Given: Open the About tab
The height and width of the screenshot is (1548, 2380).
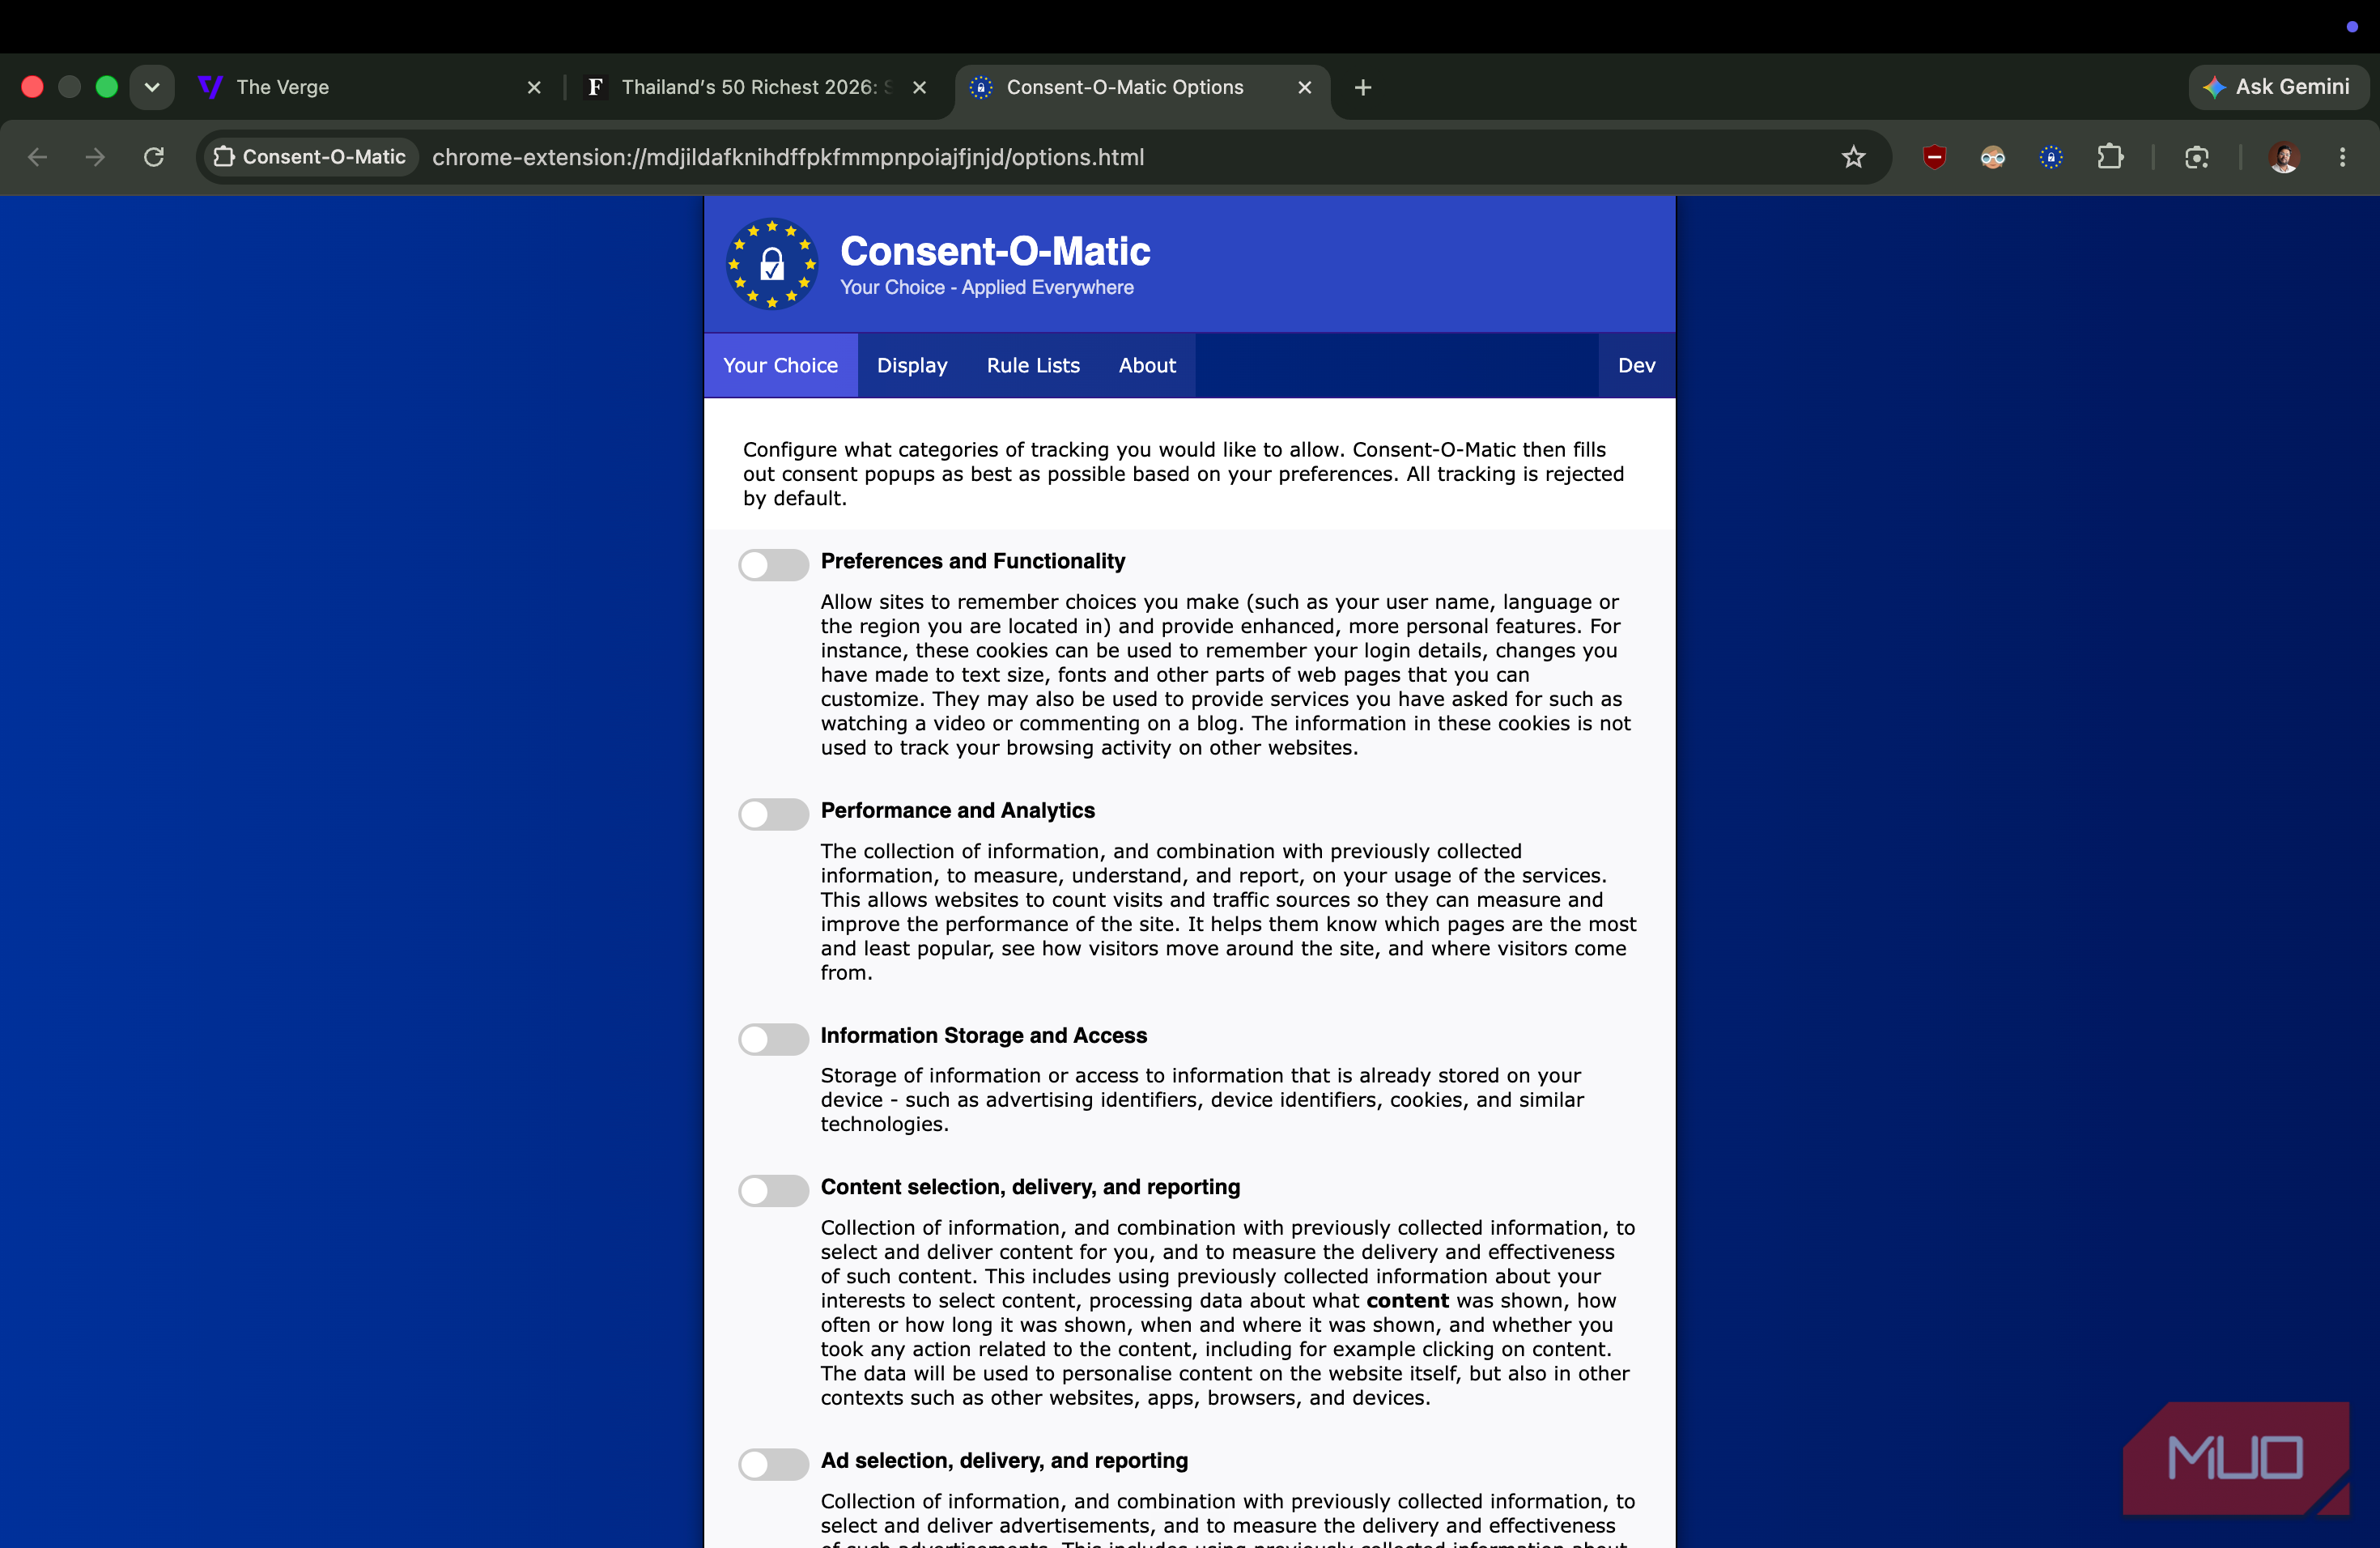Looking at the screenshot, I should click(x=1146, y=365).
